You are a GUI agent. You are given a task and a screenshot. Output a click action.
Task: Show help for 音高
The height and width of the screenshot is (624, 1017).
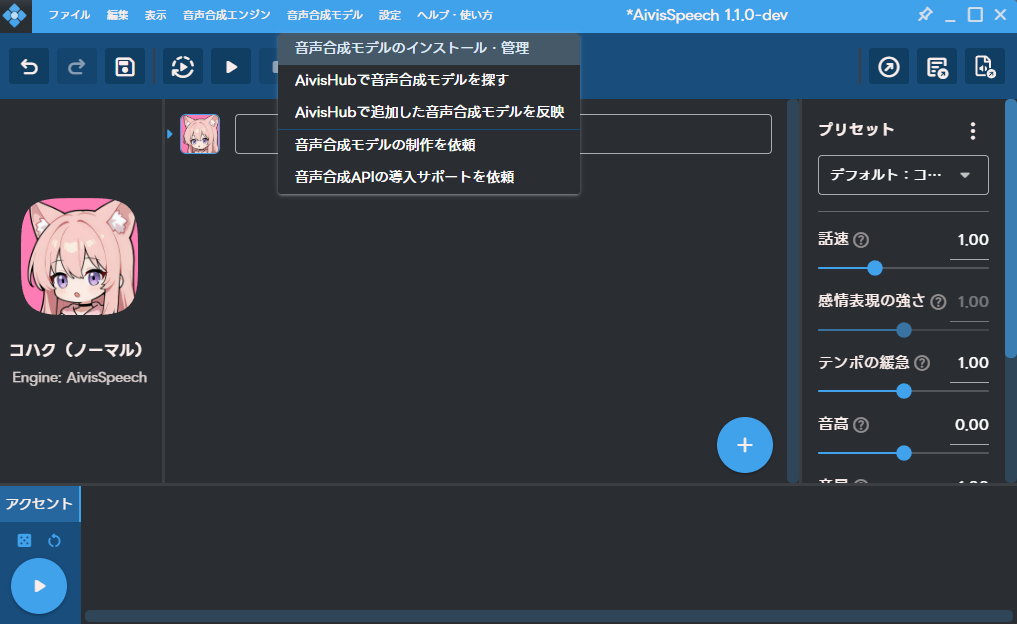[861, 425]
